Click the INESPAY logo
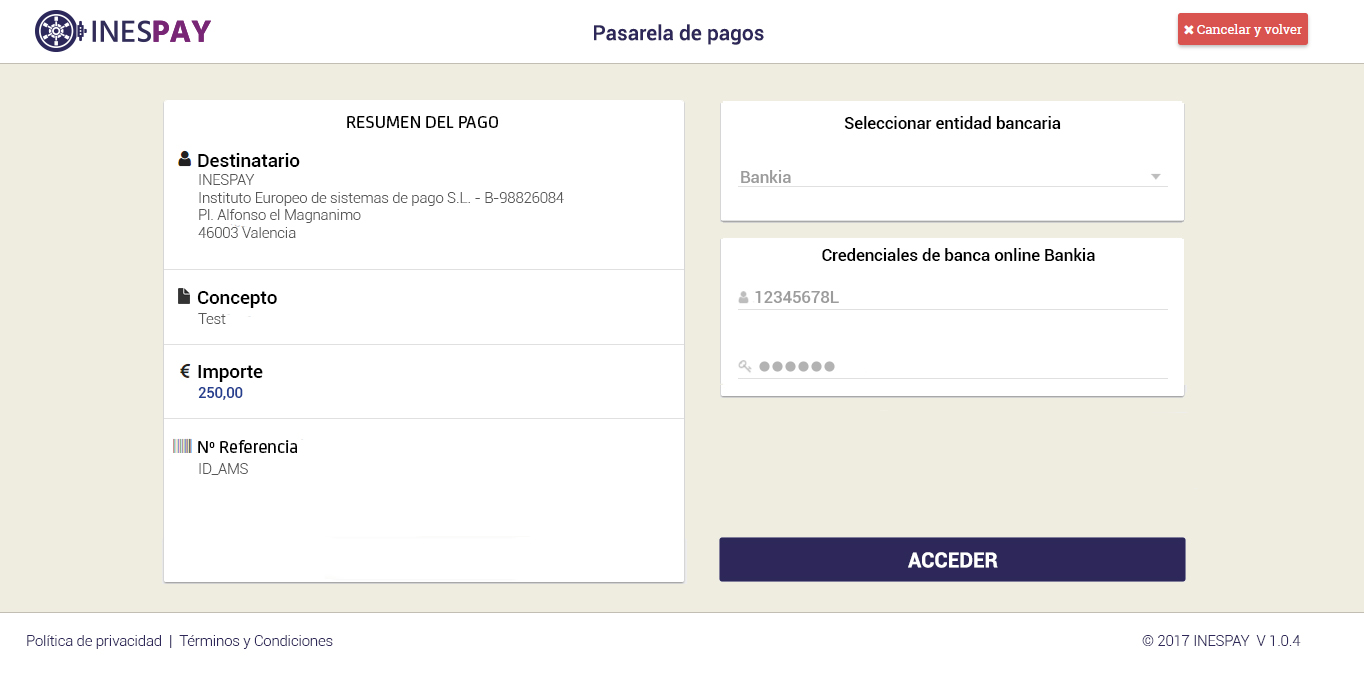Viewport: 1364px width, 676px height. point(122,30)
